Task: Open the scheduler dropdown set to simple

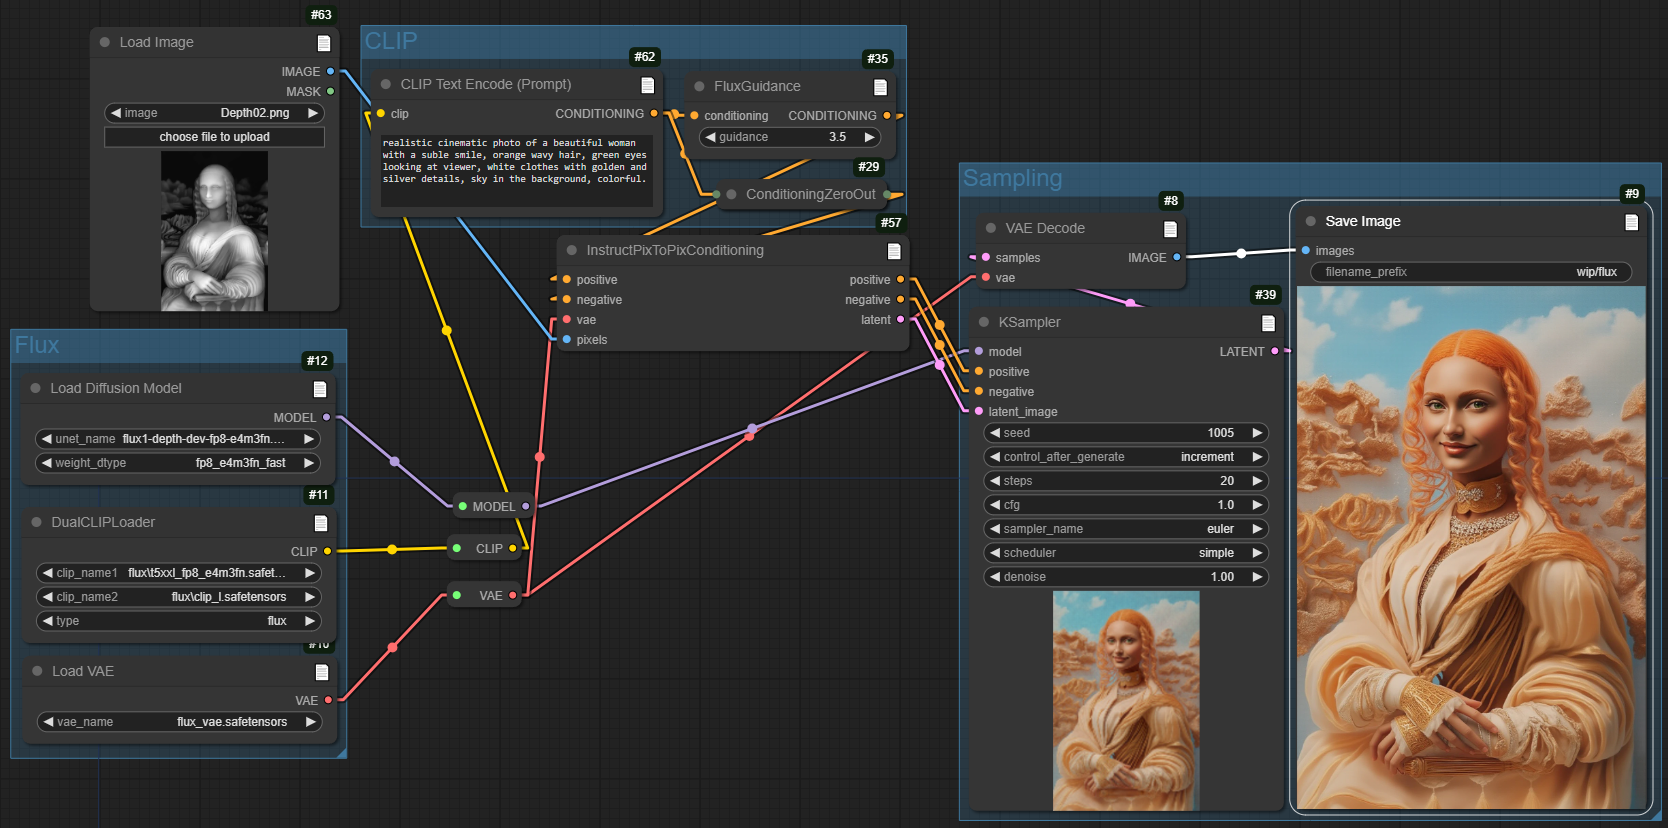Action: pyautogui.click(x=1126, y=553)
